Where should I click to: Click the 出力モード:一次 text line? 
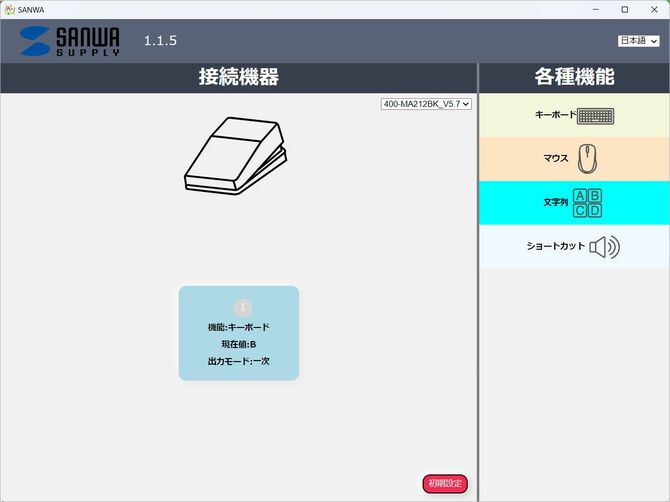(x=239, y=361)
